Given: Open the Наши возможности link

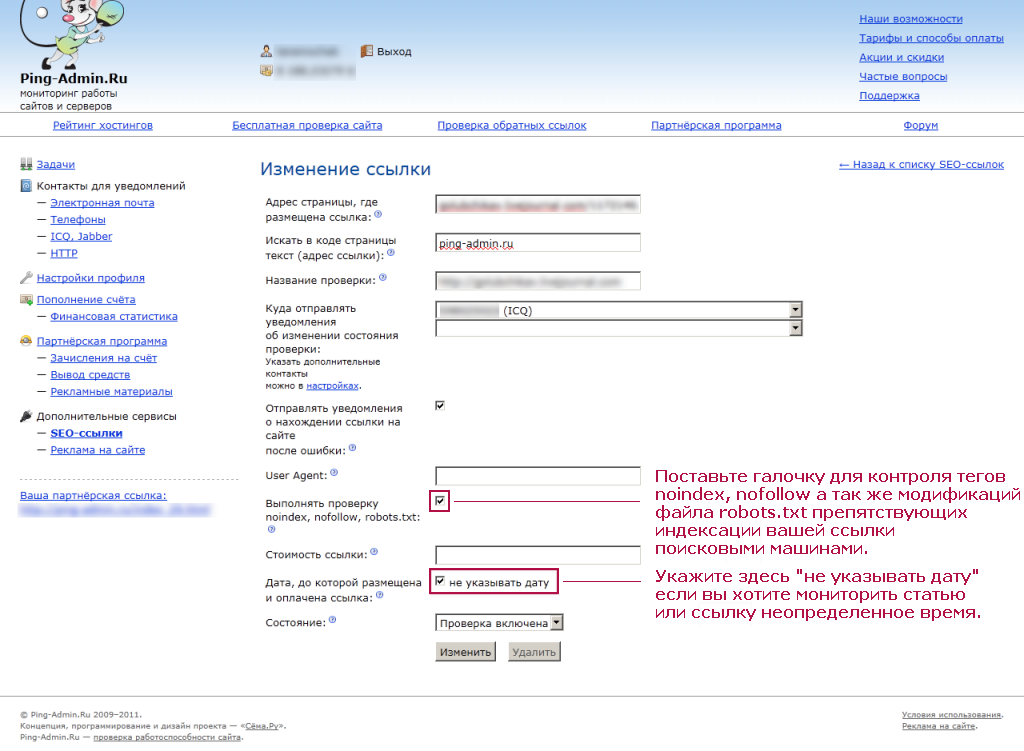Looking at the screenshot, I should [x=911, y=19].
